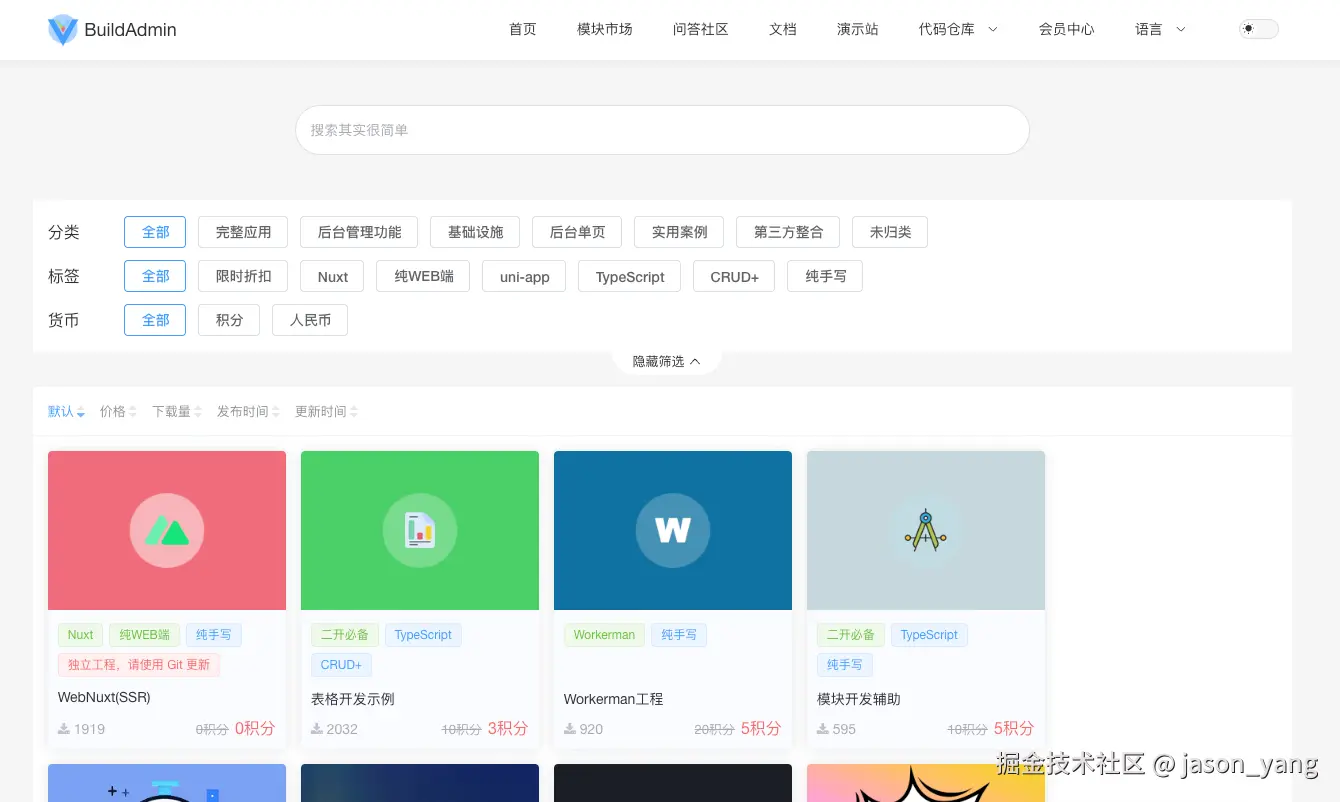Filter category by 完整应用
This screenshot has width=1340, height=802.
pyautogui.click(x=243, y=232)
